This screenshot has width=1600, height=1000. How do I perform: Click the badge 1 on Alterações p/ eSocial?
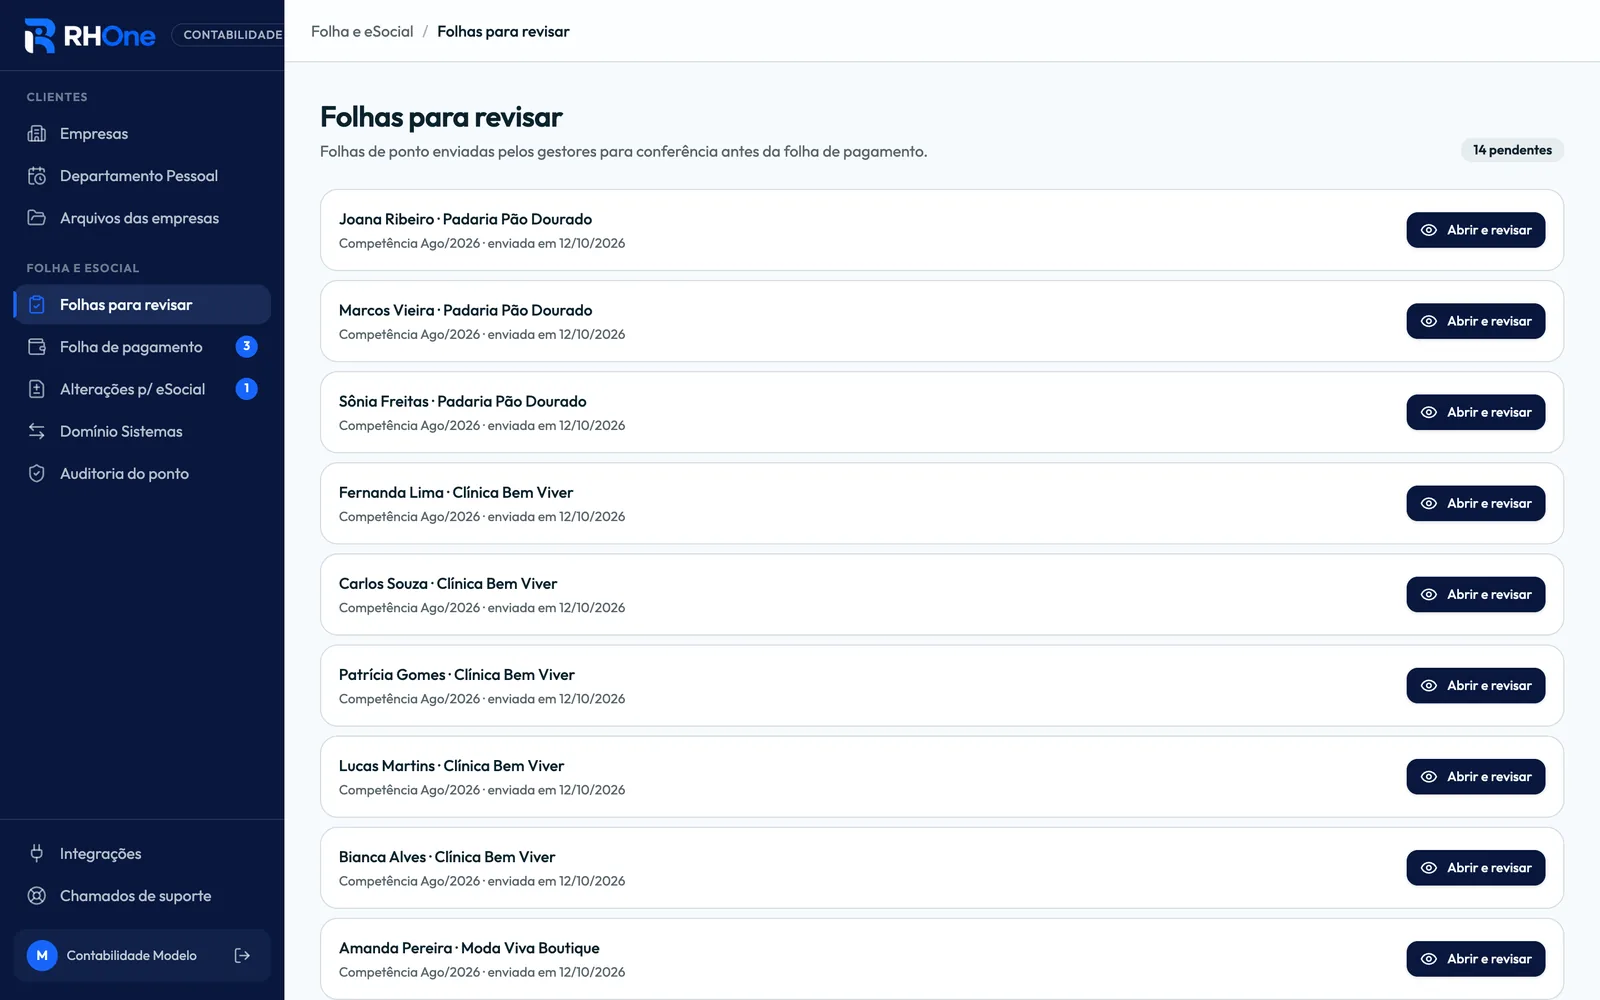coord(247,389)
